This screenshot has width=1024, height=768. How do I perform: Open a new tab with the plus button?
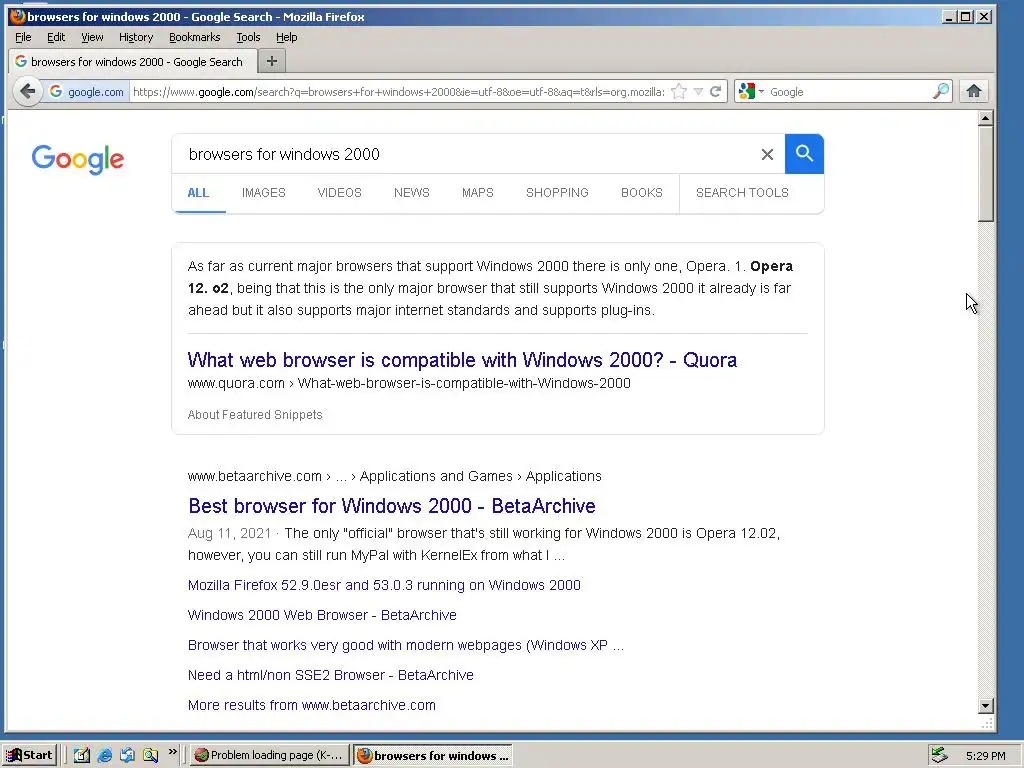(x=272, y=61)
